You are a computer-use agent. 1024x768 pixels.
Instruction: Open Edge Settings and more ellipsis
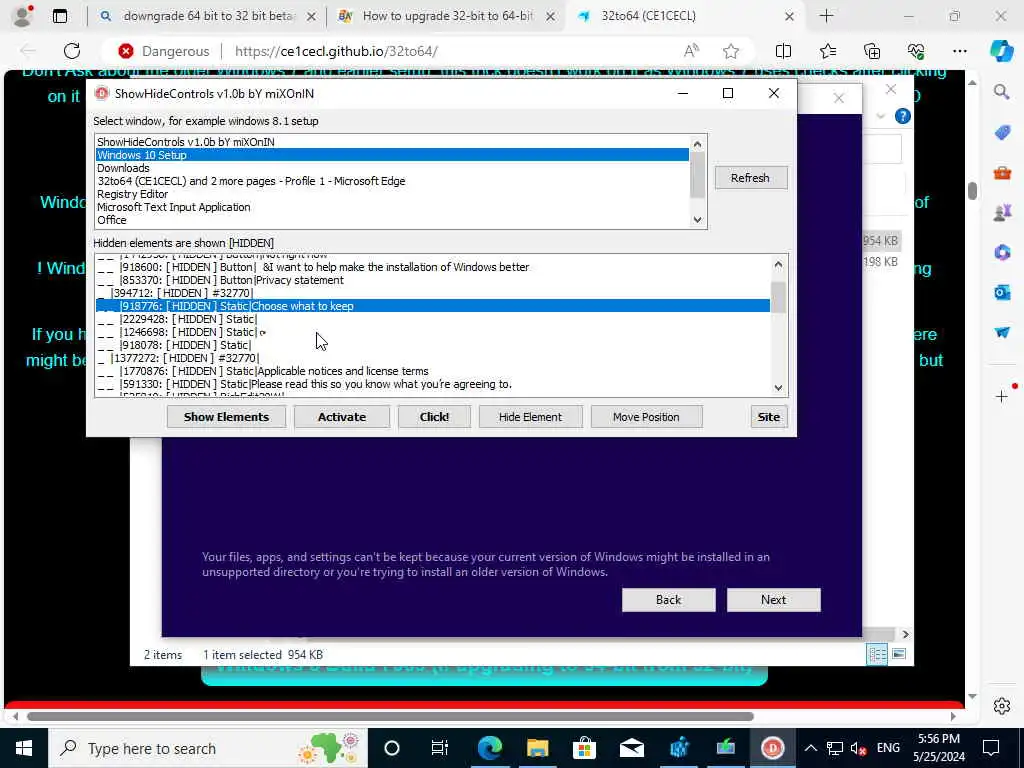point(959,51)
